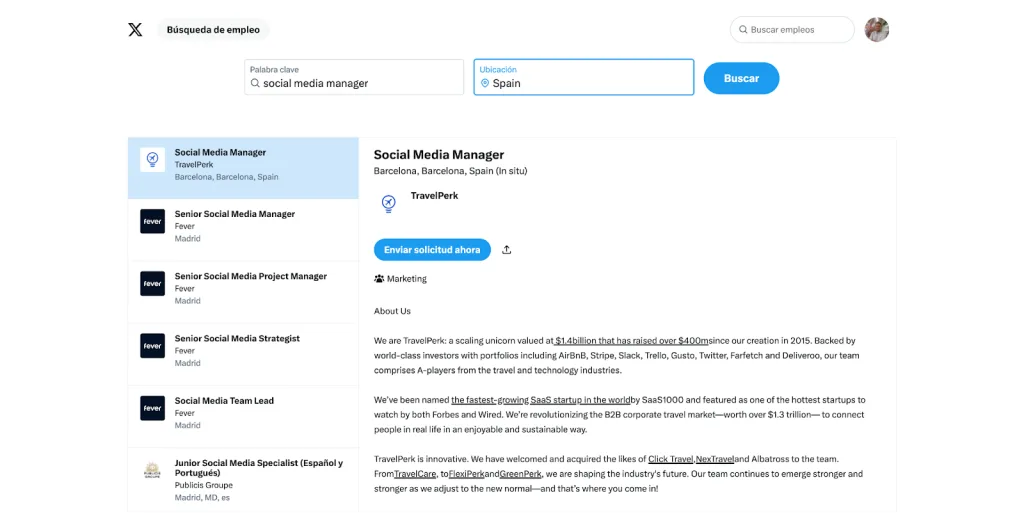Click the location pin icon in Ubicación
The width and height of the screenshot is (1024, 521).
485,84
